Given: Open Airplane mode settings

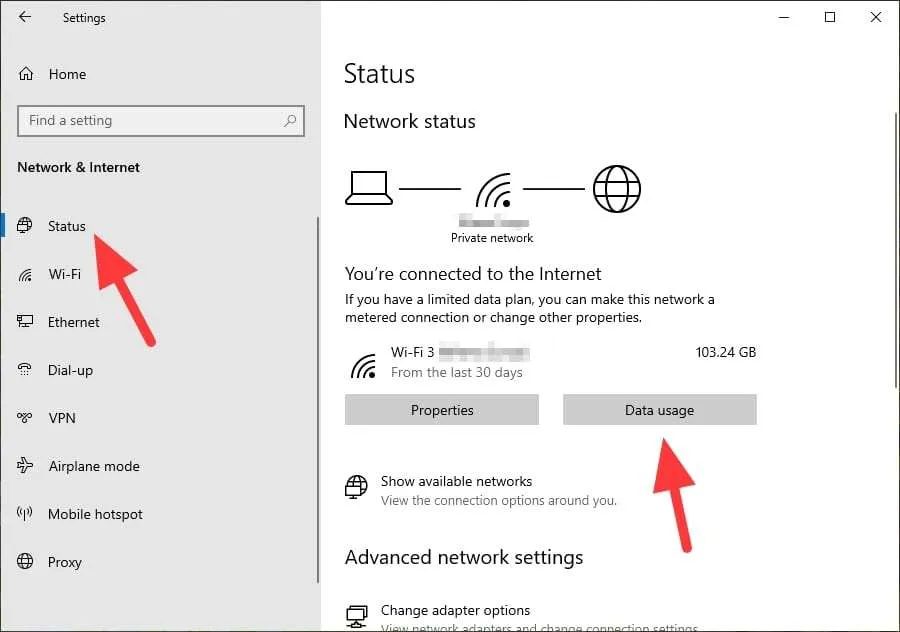Looking at the screenshot, I should pyautogui.click(x=94, y=466).
